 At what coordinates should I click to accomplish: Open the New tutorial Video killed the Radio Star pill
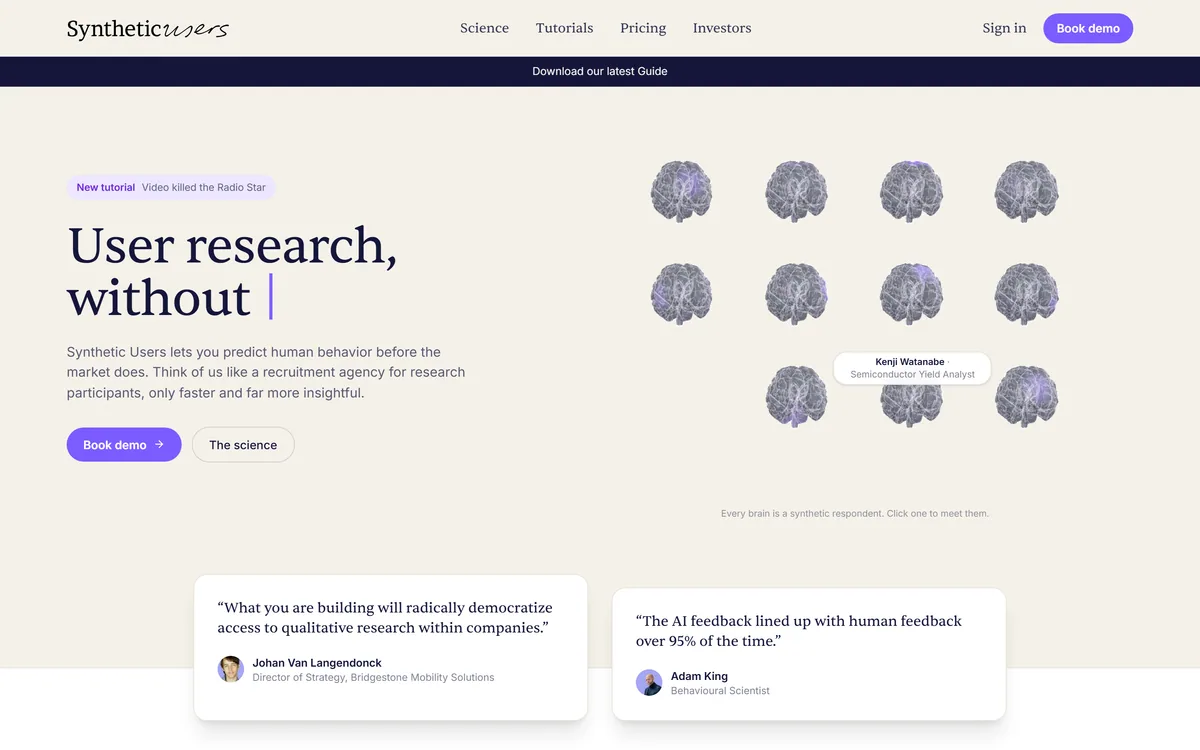[171, 187]
